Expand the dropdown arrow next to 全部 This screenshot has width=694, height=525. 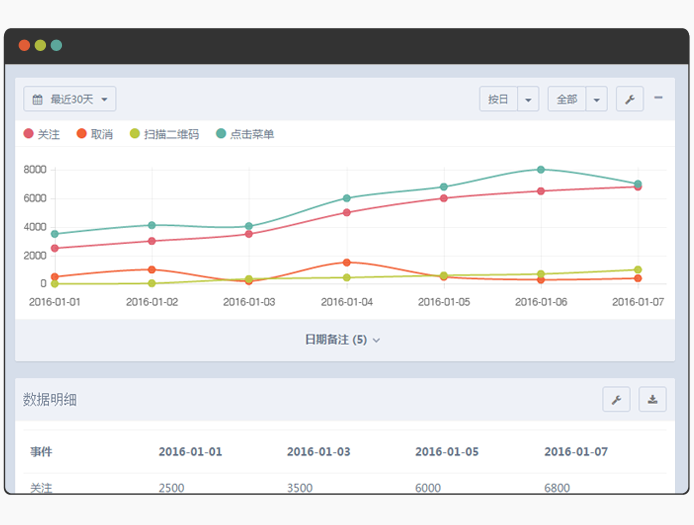click(597, 99)
